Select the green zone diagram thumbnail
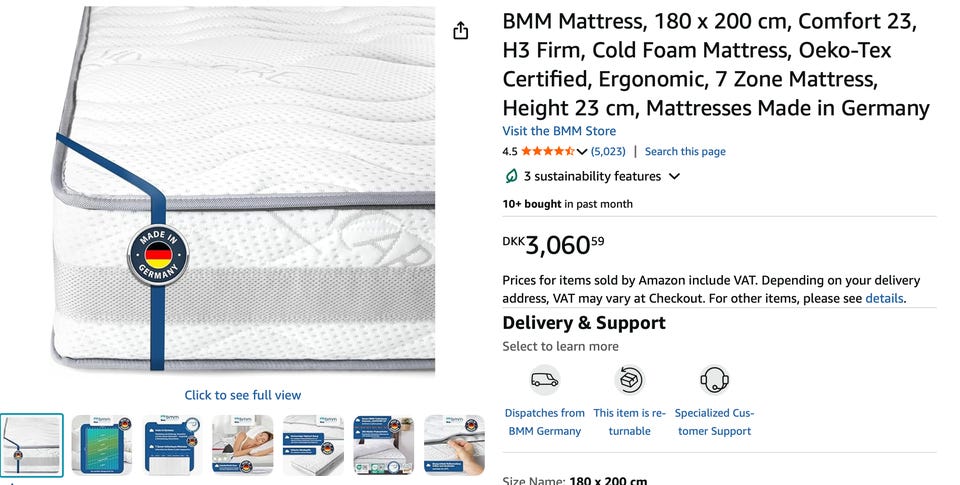Viewport: 960px width, 485px height. (102, 445)
